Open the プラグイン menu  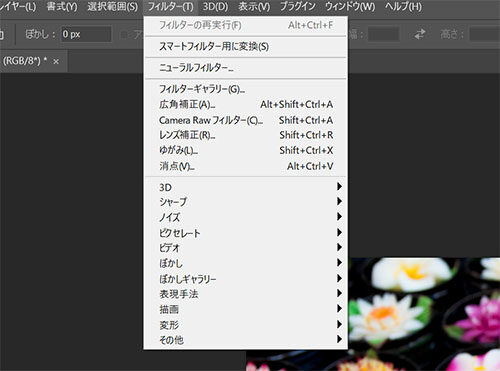pyautogui.click(x=297, y=7)
